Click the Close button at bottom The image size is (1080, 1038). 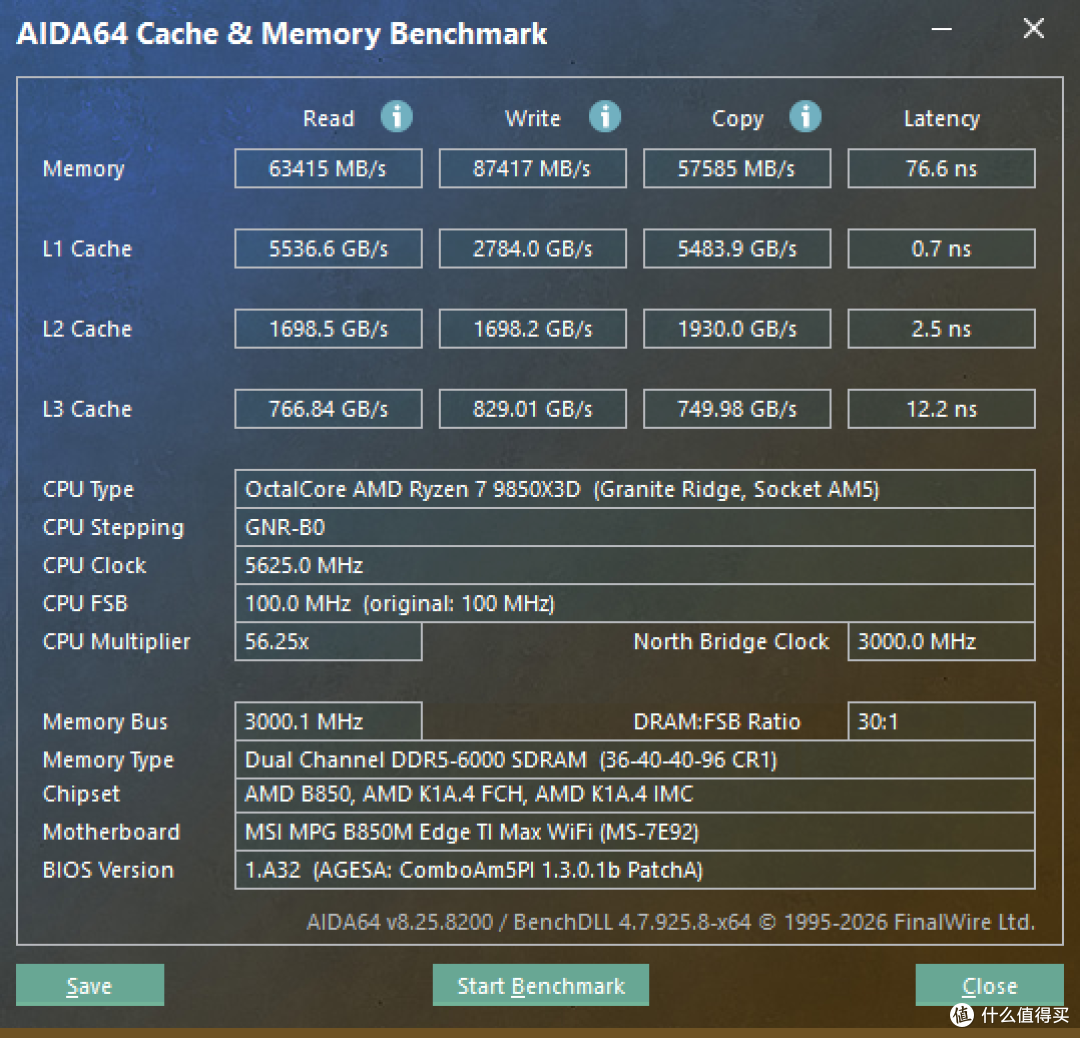(x=989, y=985)
